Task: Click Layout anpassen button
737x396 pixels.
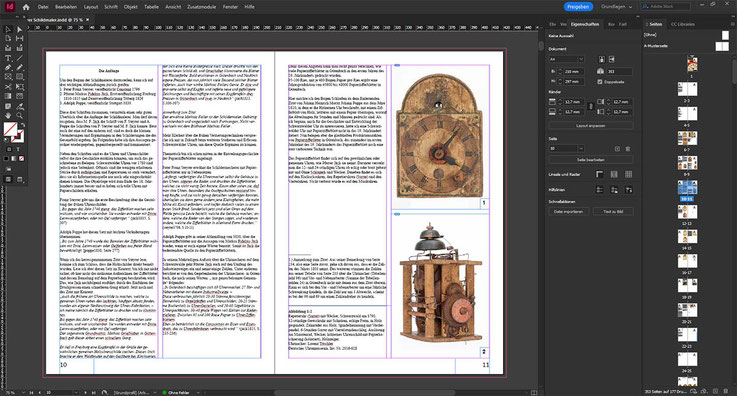Action: tap(591, 126)
